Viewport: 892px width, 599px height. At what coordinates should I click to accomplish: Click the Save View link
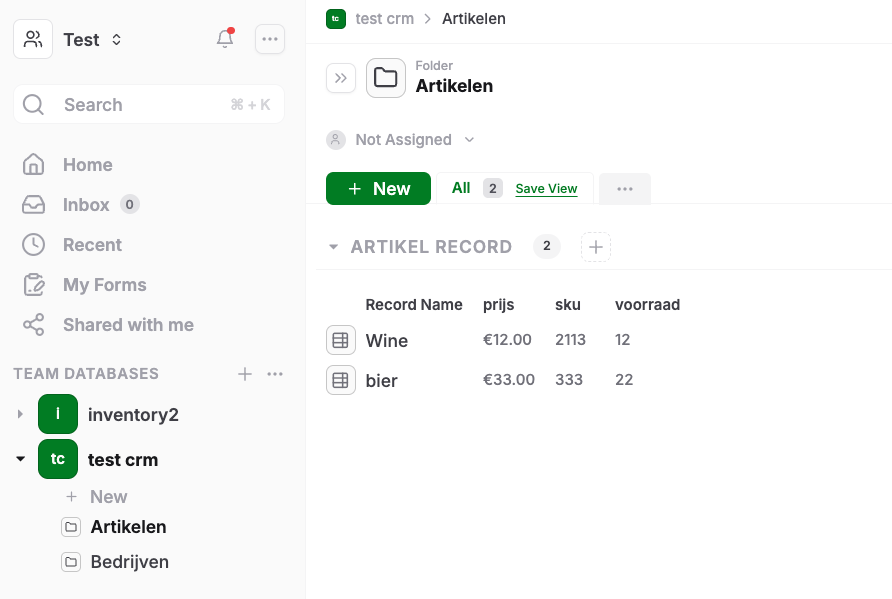click(x=546, y=189)
